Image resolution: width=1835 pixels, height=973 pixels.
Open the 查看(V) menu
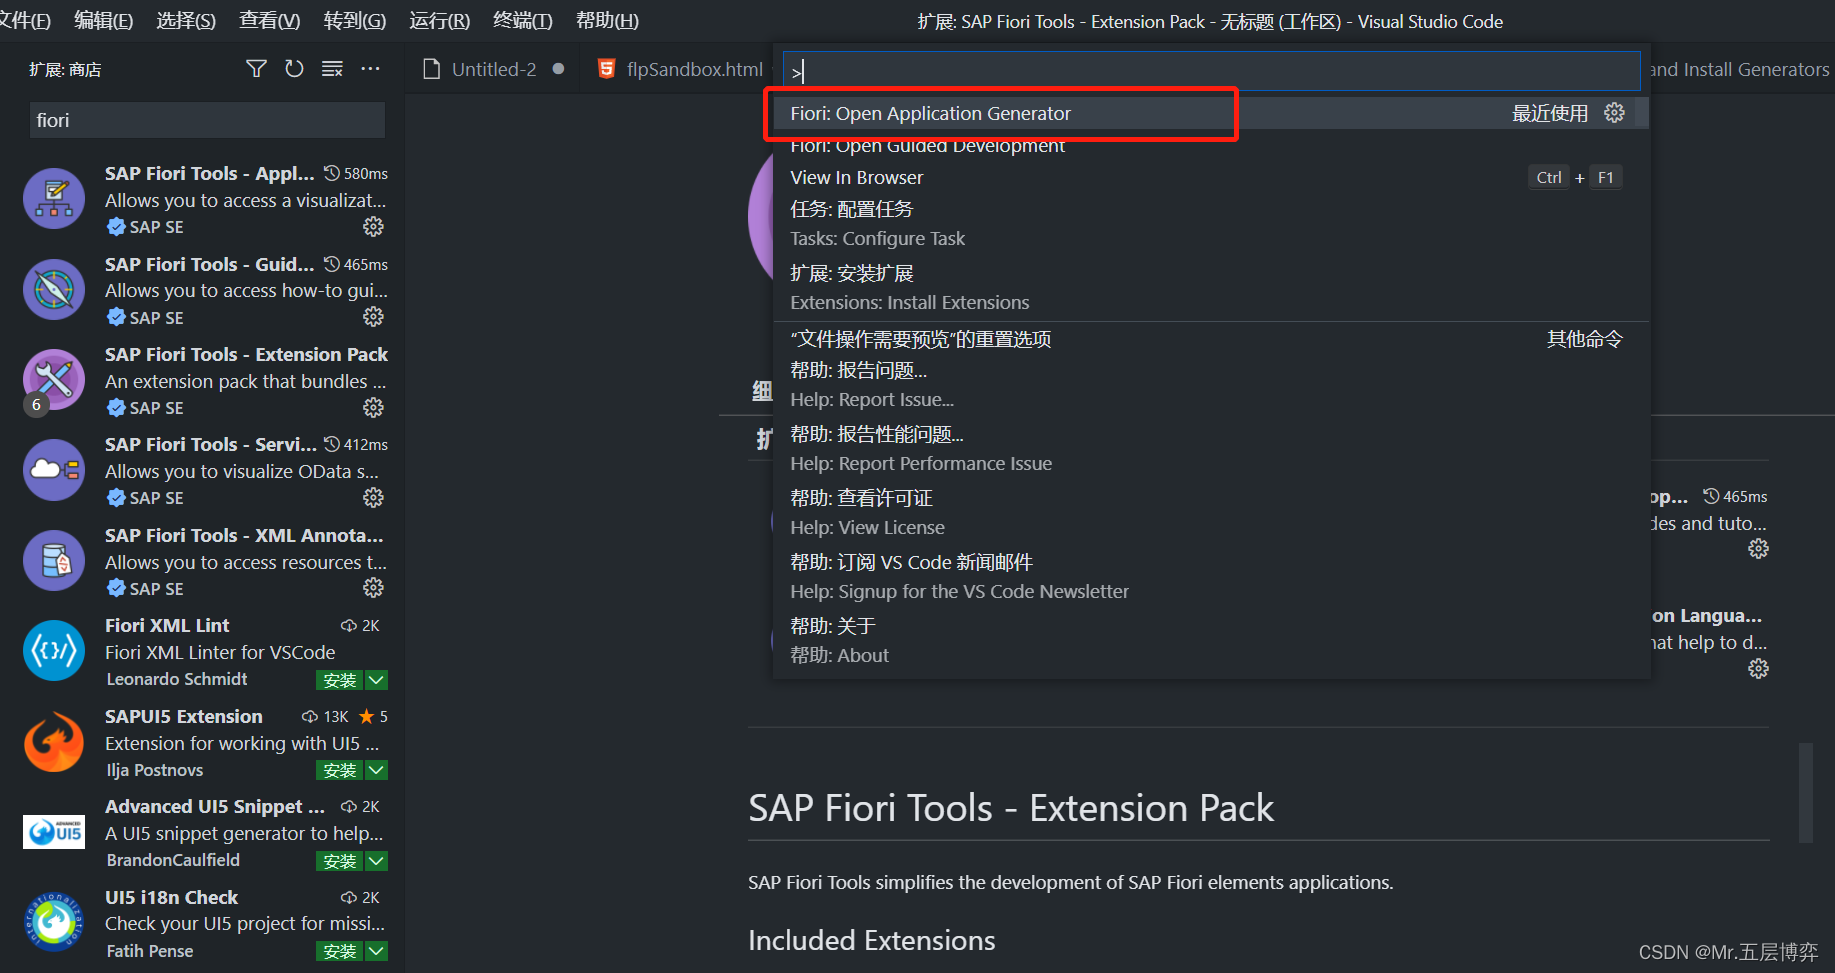point(270,21)
